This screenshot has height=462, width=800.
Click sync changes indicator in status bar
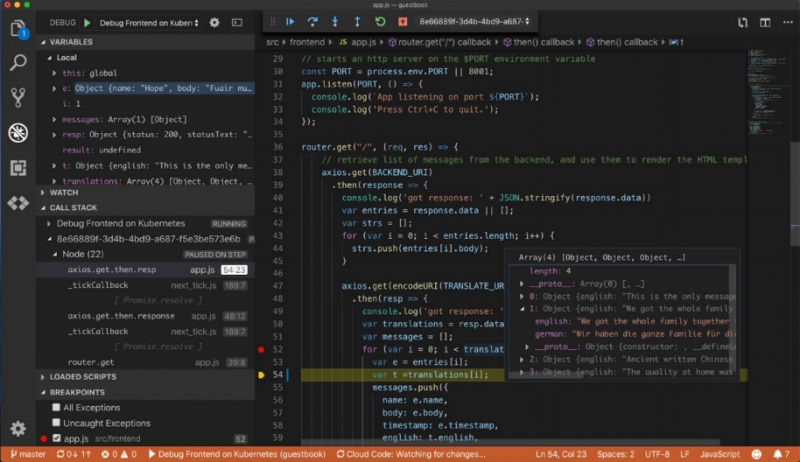point(73,454)
